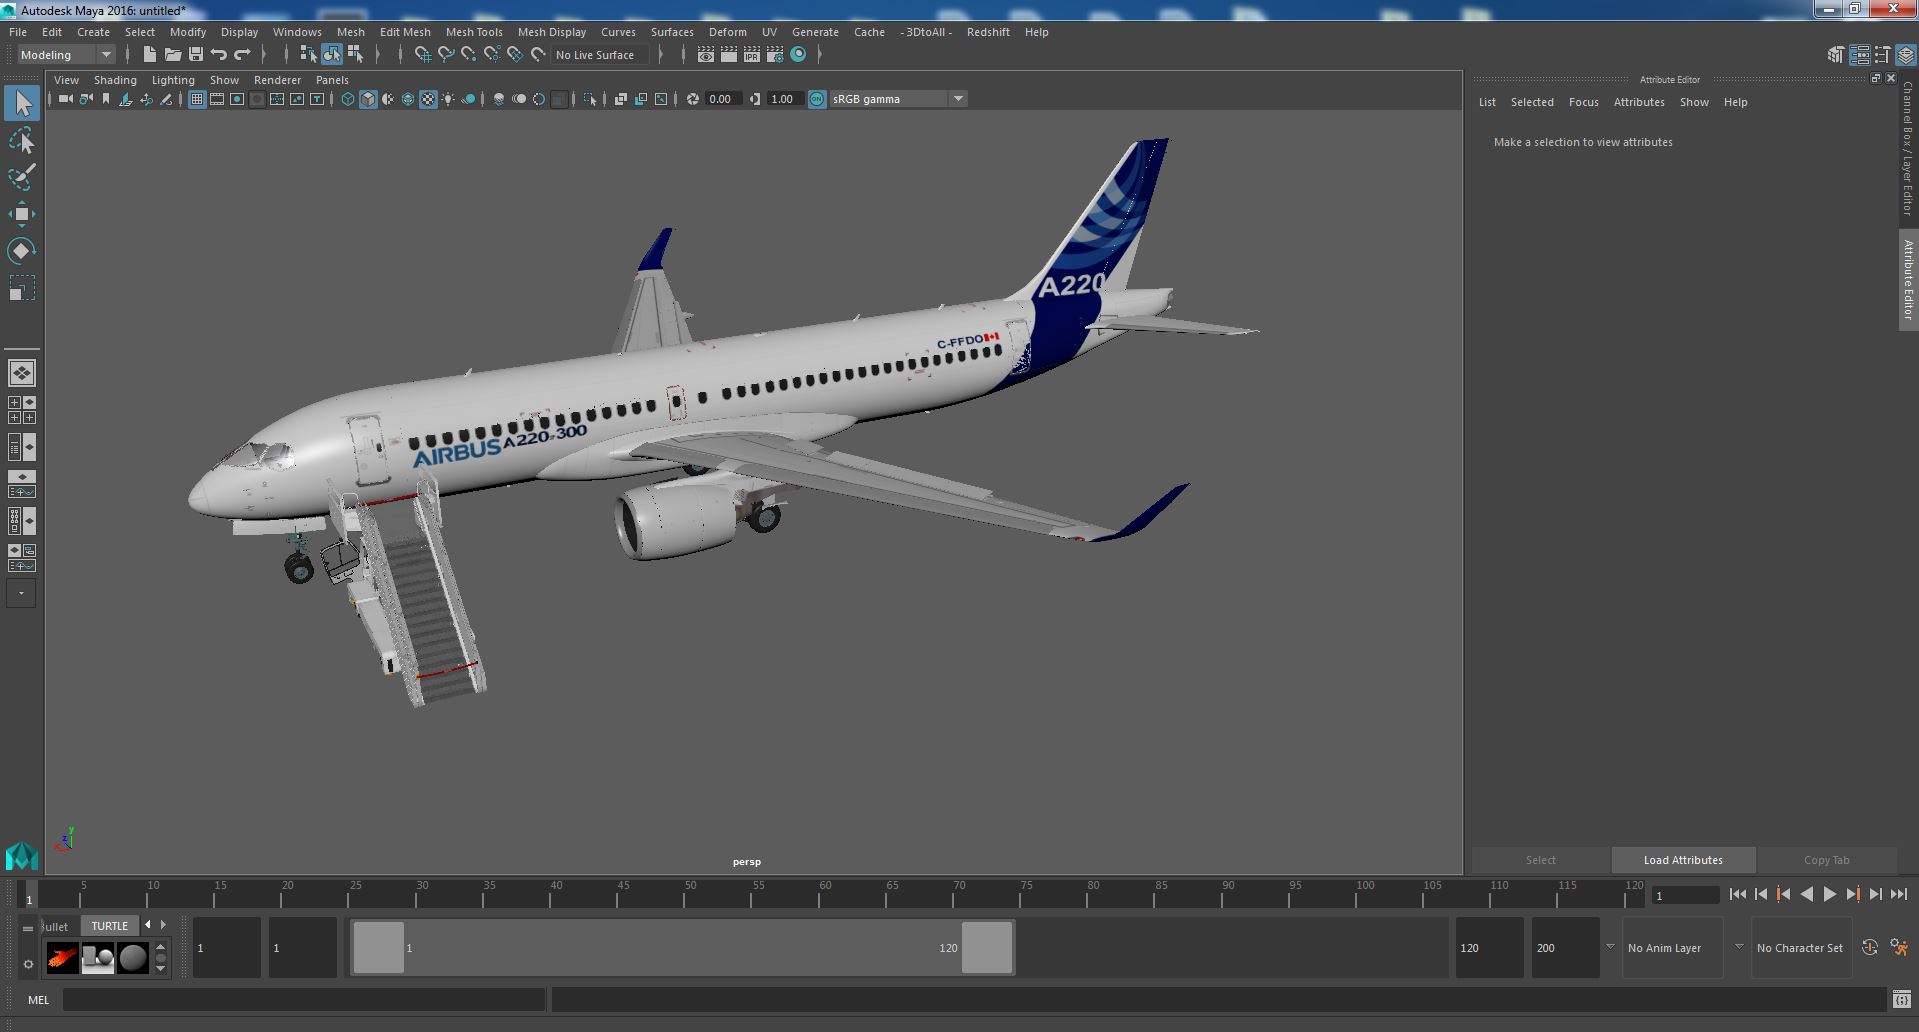
Task: Go to end of playback range
Action: (1898, 895)
